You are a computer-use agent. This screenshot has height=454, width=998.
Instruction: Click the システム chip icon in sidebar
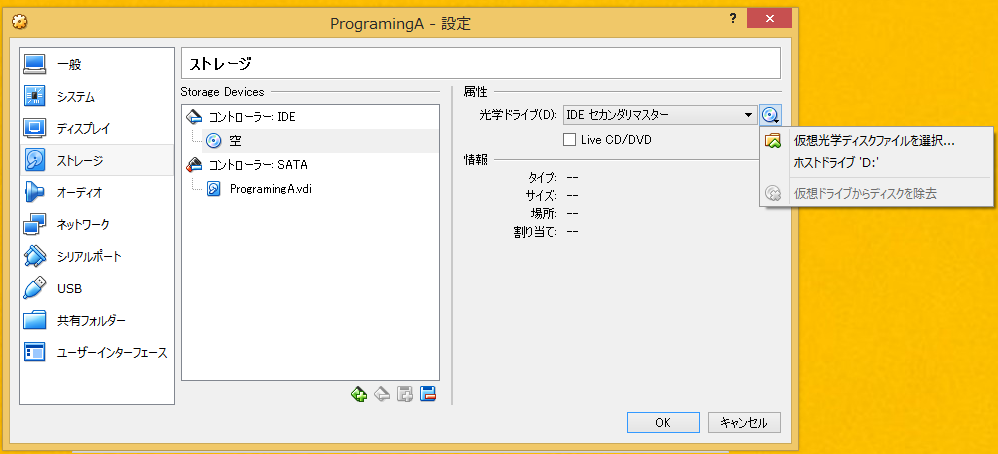point(35,96)
